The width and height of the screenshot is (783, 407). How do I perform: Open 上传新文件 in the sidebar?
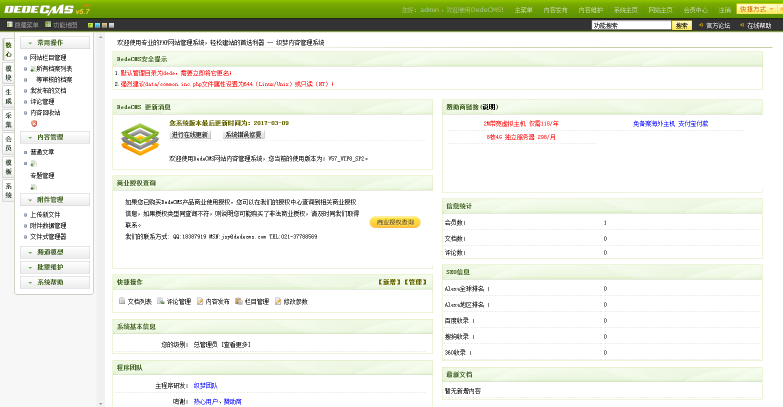pos(45,215)
